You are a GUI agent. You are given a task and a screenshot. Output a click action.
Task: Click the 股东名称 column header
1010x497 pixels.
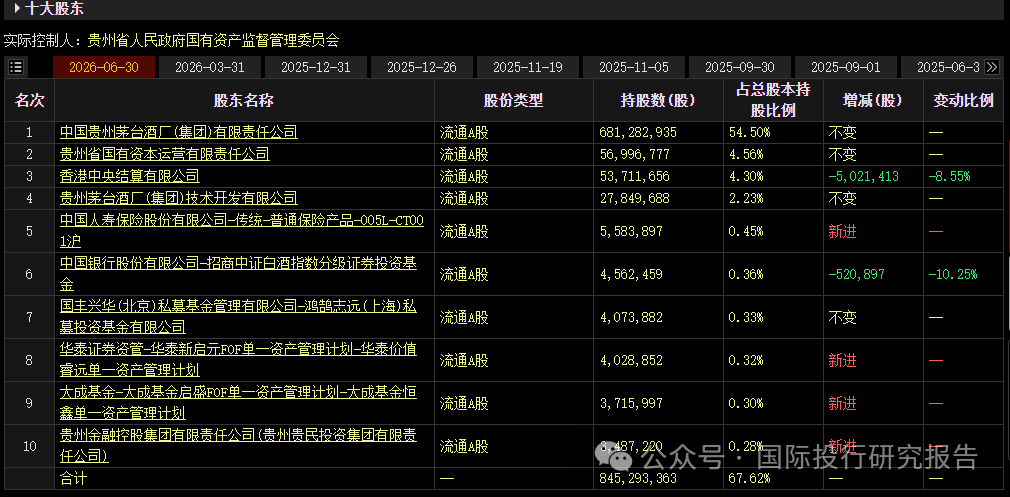pos(244,100)
